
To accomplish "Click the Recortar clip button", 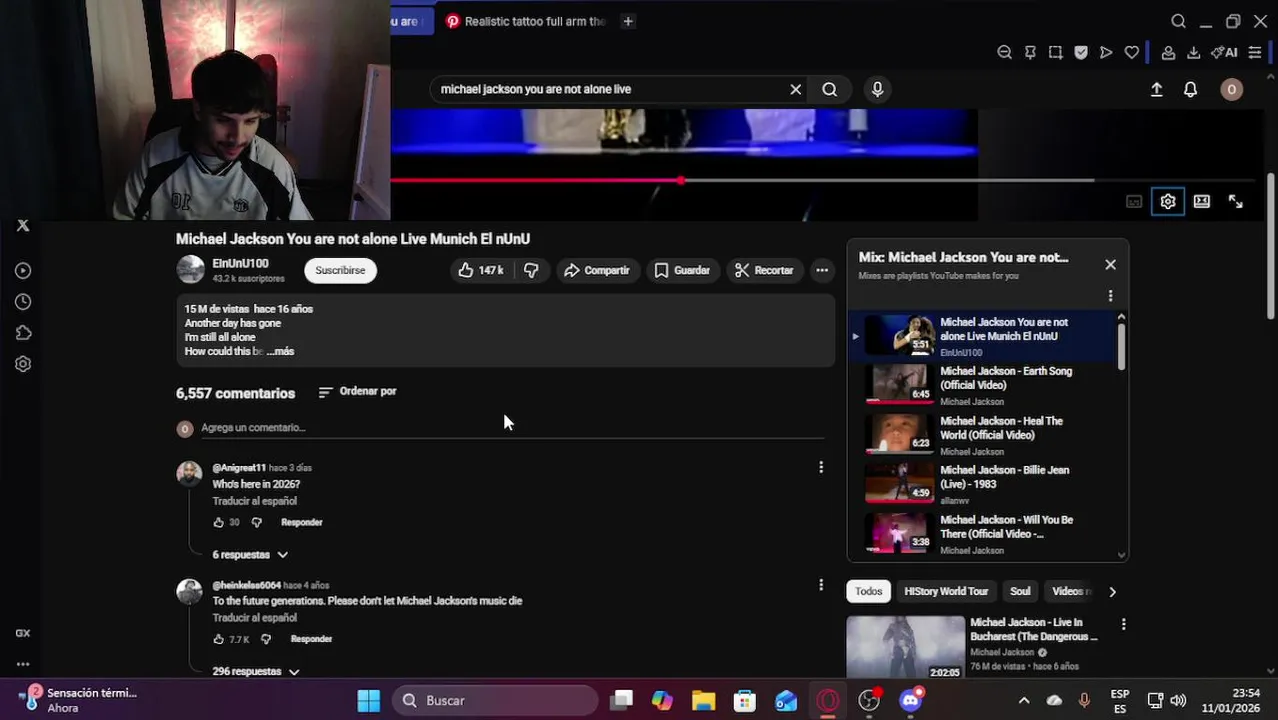I will coord(764,270).
